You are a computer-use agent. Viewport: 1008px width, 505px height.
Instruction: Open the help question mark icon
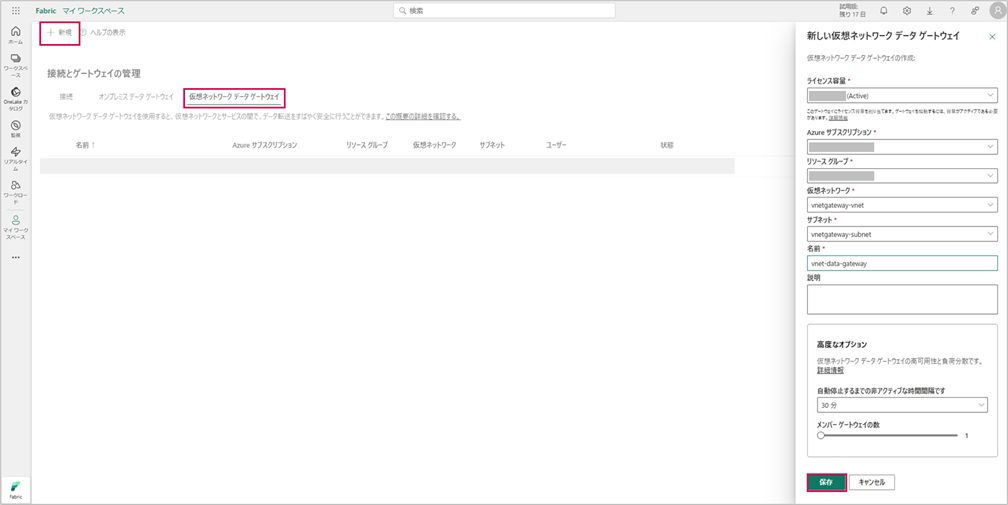[952, 11]
